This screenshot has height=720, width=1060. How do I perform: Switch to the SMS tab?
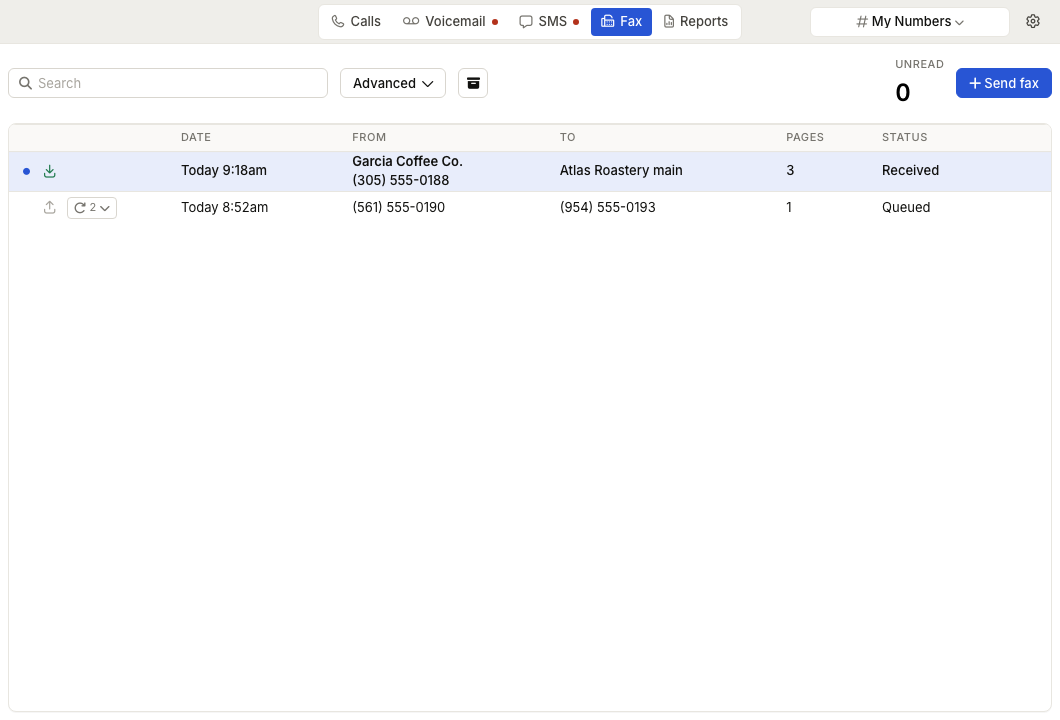point(549,22)
